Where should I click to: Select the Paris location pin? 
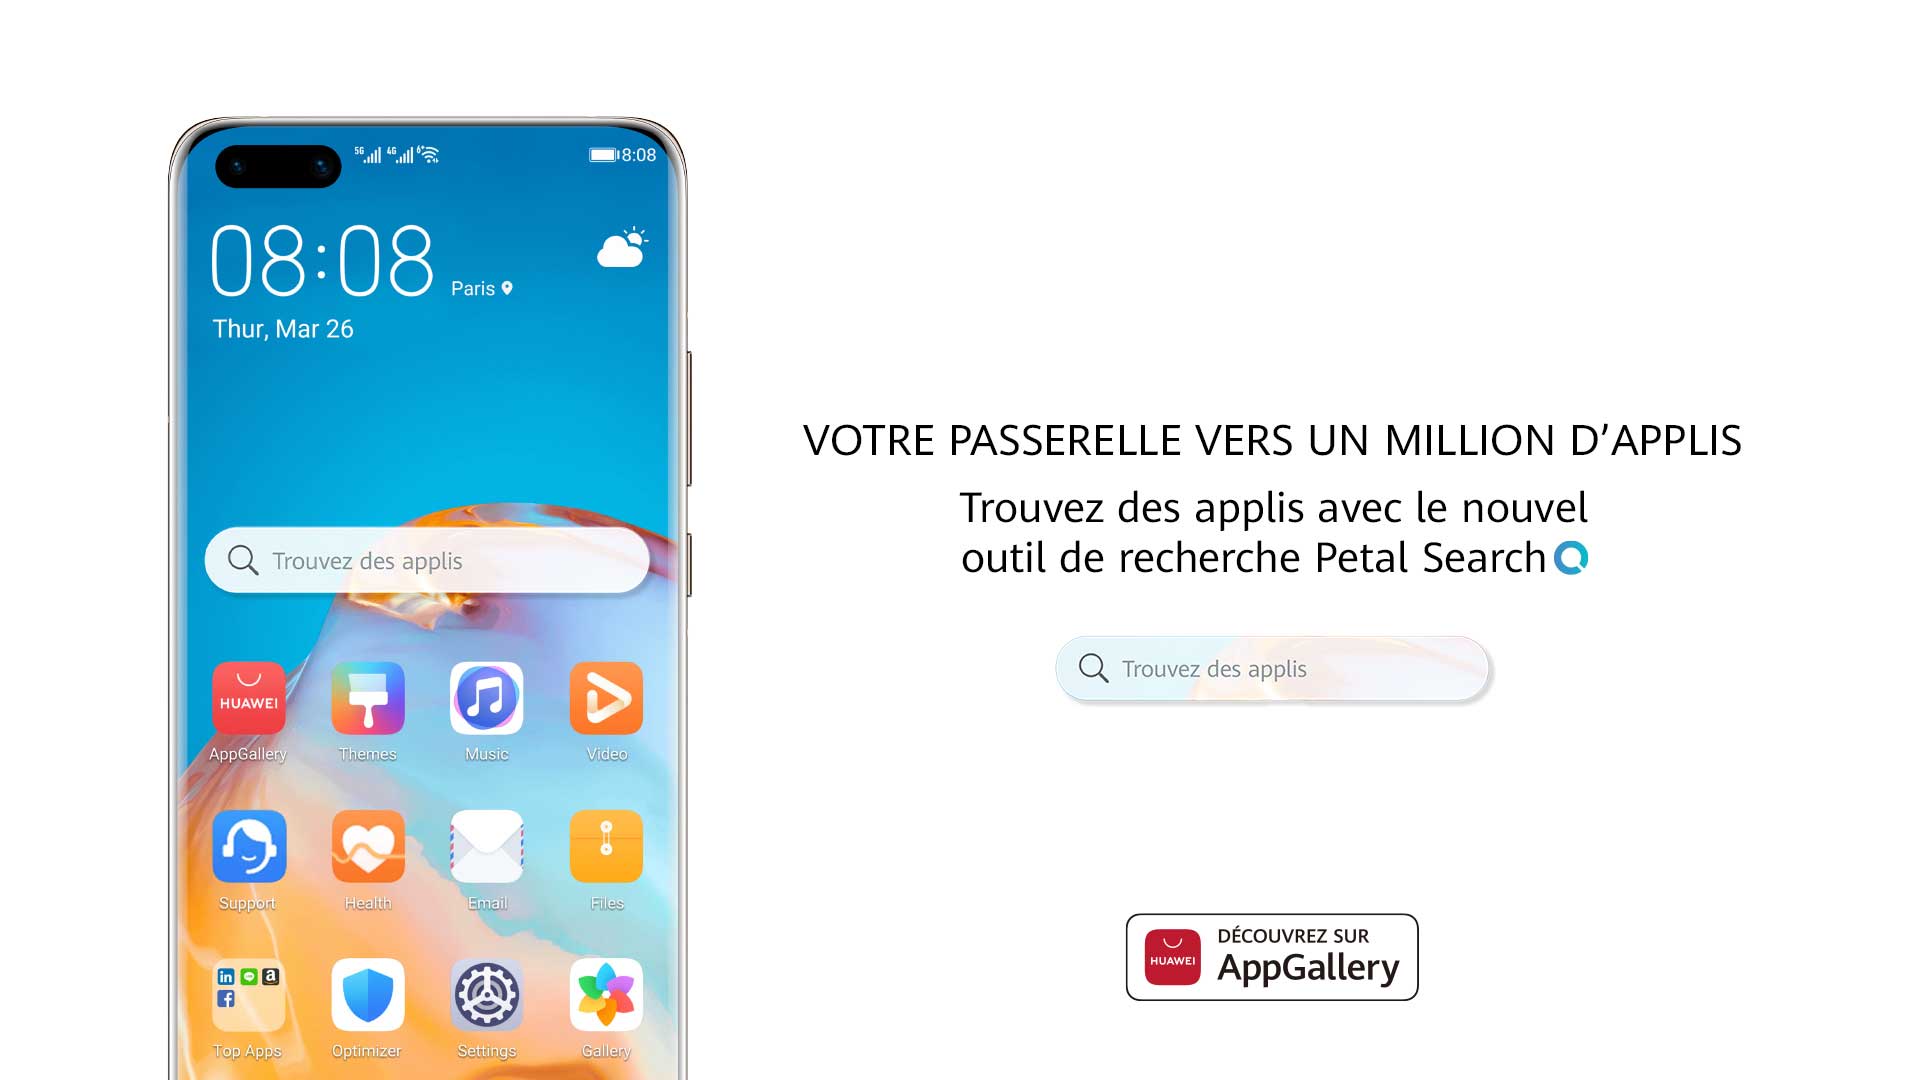(504, 287)
